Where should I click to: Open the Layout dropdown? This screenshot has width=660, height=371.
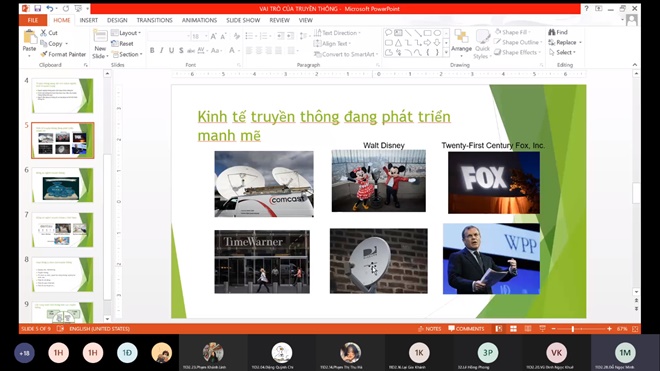[126, 33]
